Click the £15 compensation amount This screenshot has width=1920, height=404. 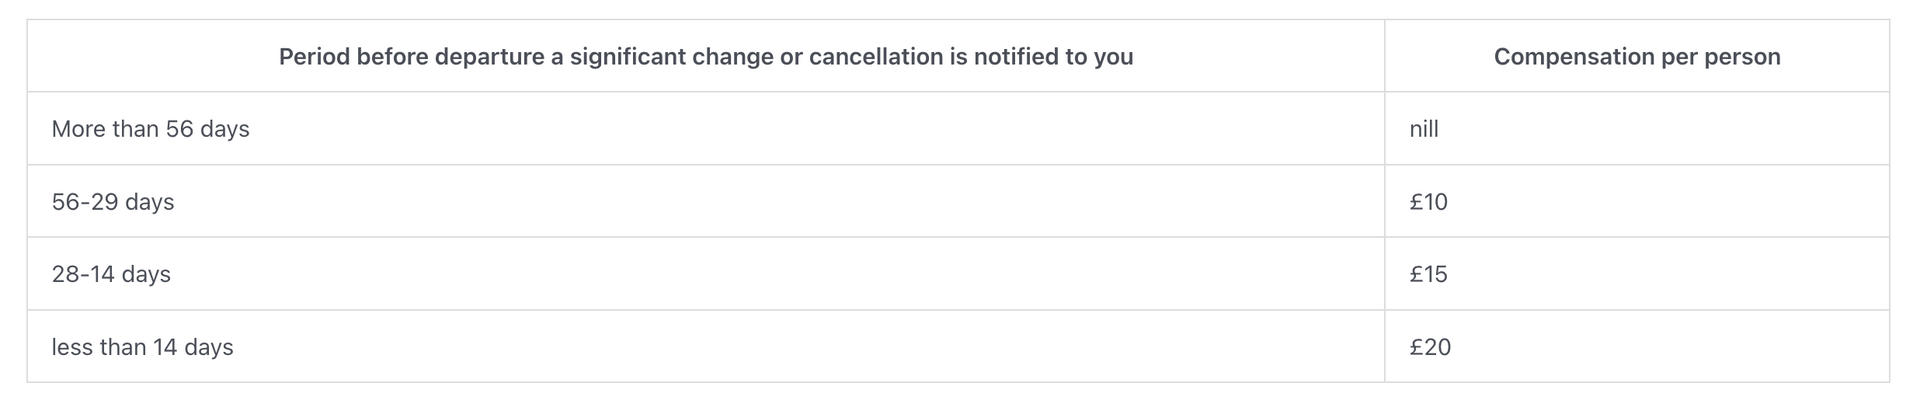(x=1428, y=274)
